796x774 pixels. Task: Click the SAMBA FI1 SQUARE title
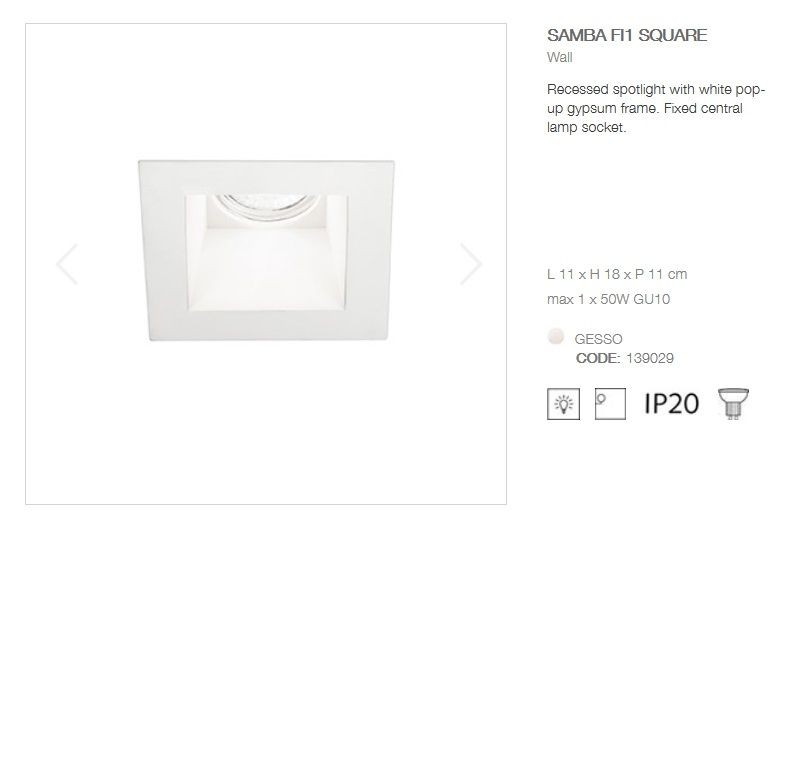tap(627, 35)
